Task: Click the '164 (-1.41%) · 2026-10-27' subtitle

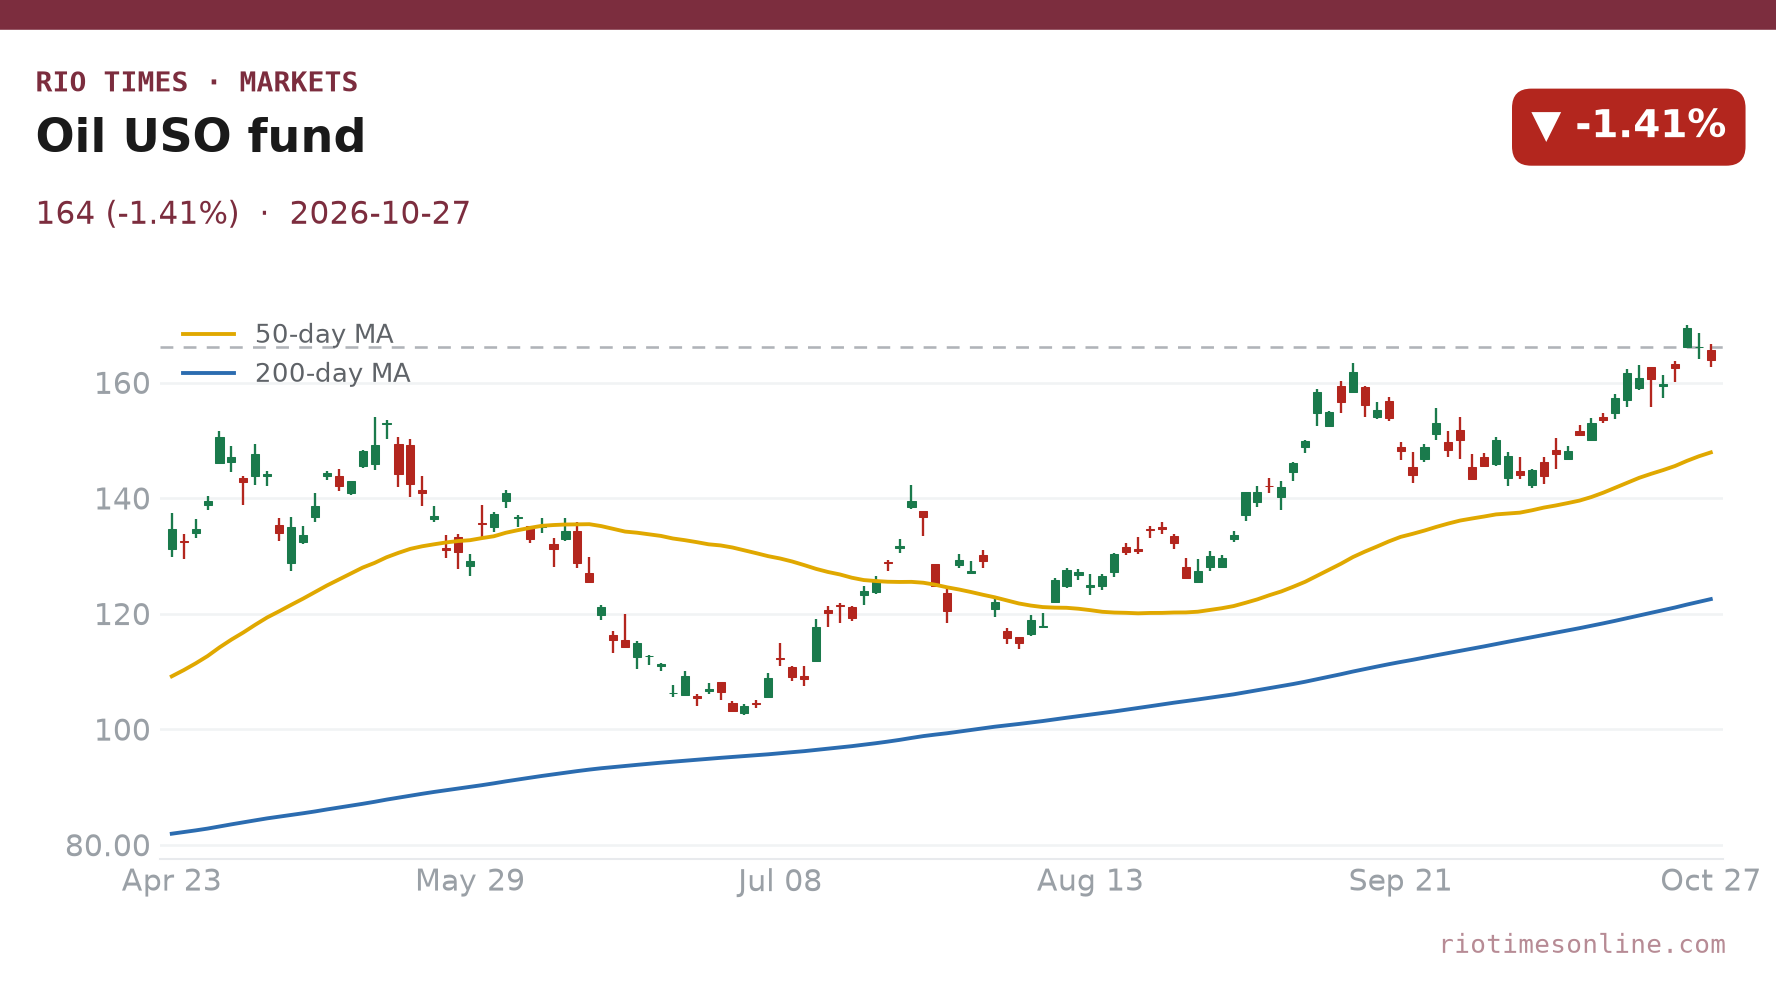Action: (x=253, y=213)
